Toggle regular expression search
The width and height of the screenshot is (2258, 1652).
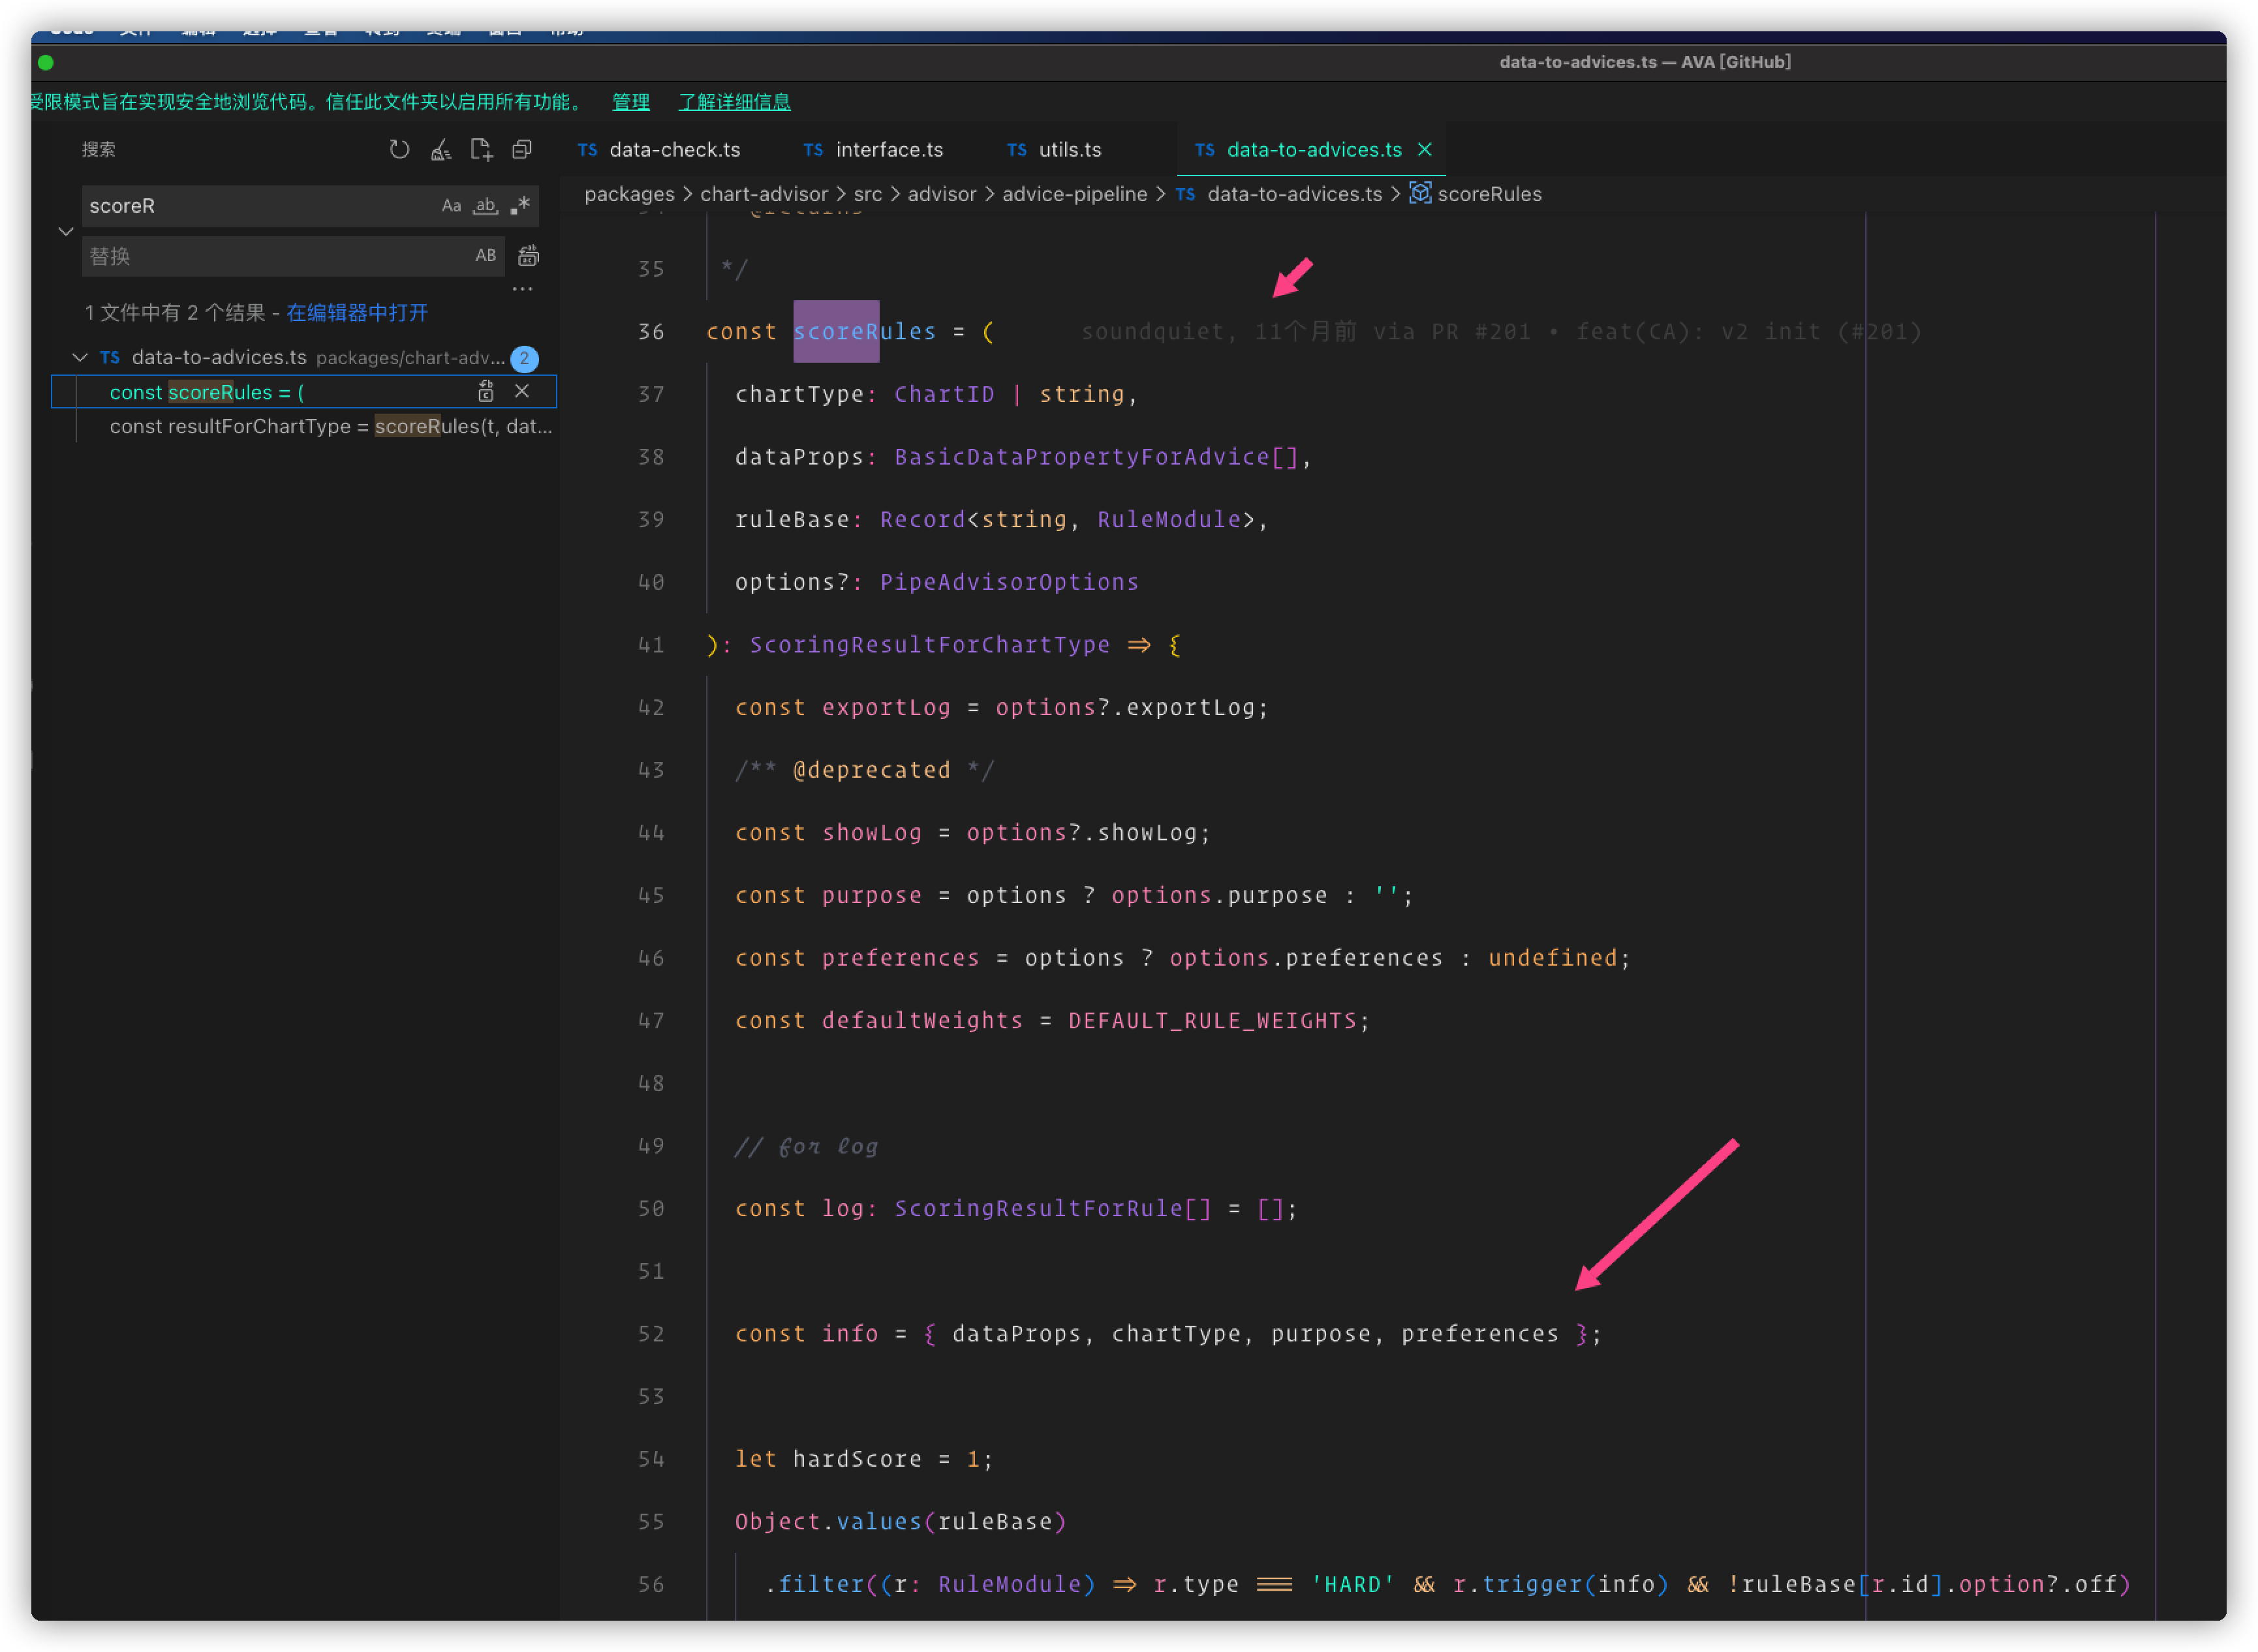[x=519, y=206]
